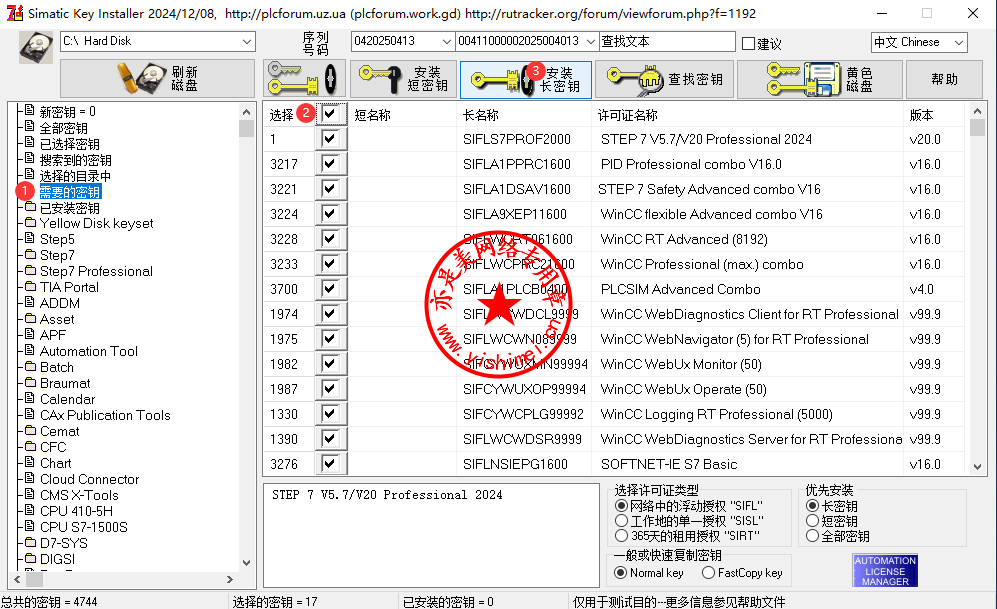Click the Install Long Key (安装长密钥) button
This screenshot has width=997, height=609.
[525, 80]
